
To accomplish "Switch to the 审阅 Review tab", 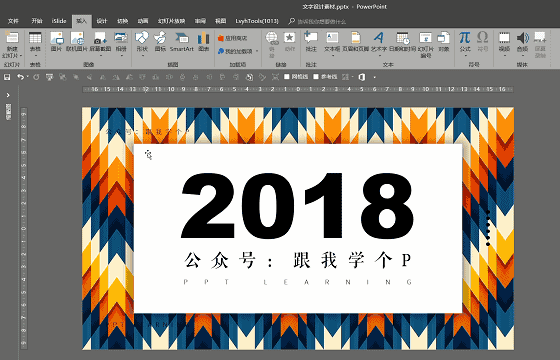I will click(200, 21).
